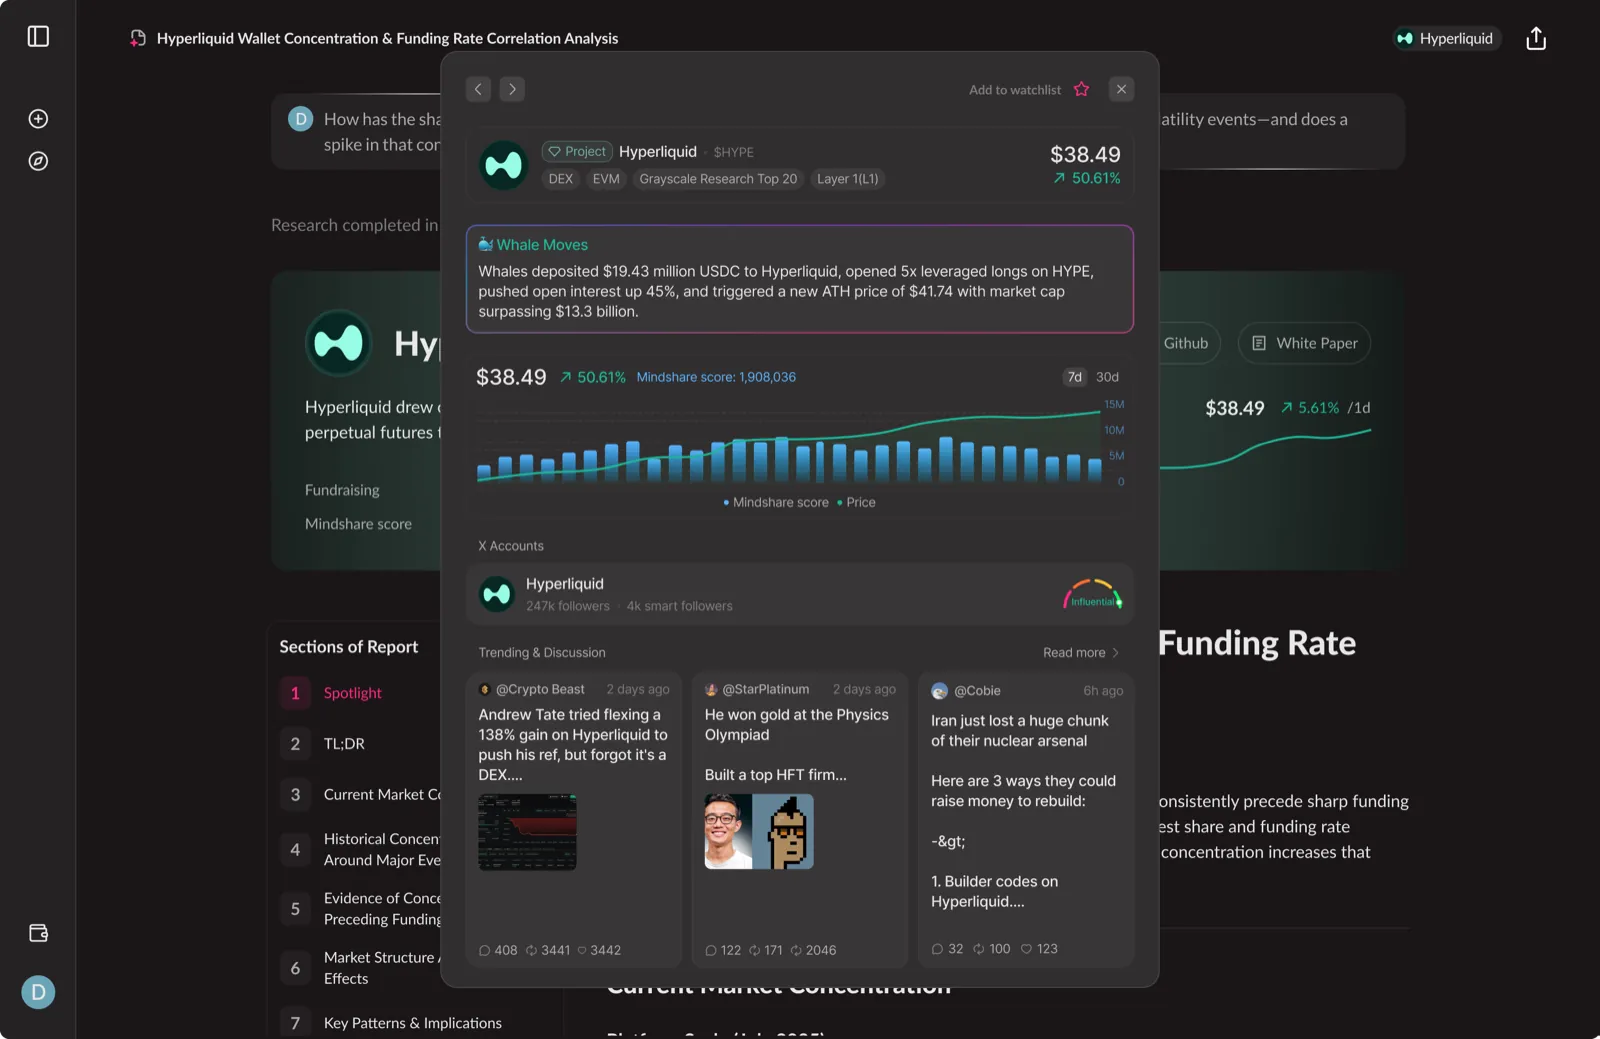Like the Cobie post heart icon
This screenshot has height=1039, width=1600.
pyautogui.click(x=1026, y=949)
